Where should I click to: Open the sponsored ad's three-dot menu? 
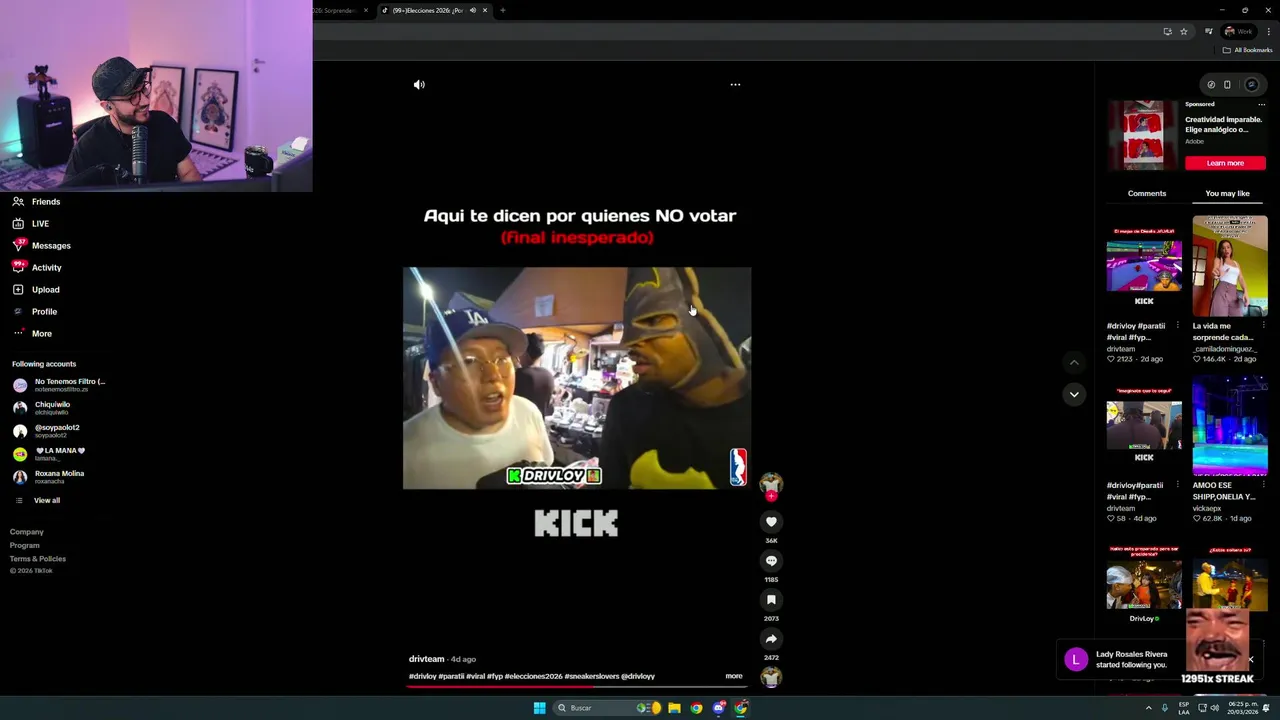point(1261,104)
